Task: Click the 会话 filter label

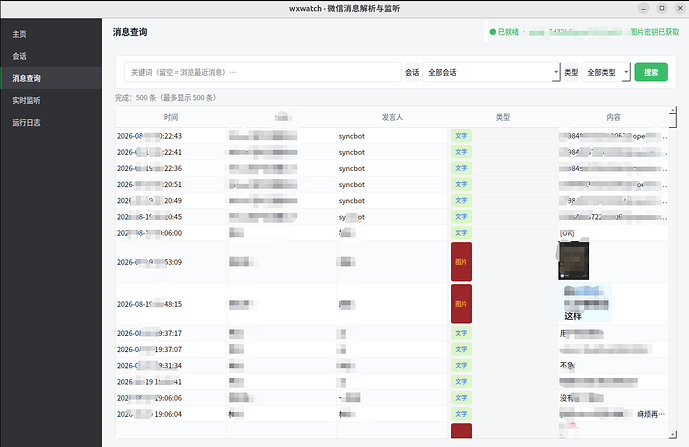Action: [412, 73]
